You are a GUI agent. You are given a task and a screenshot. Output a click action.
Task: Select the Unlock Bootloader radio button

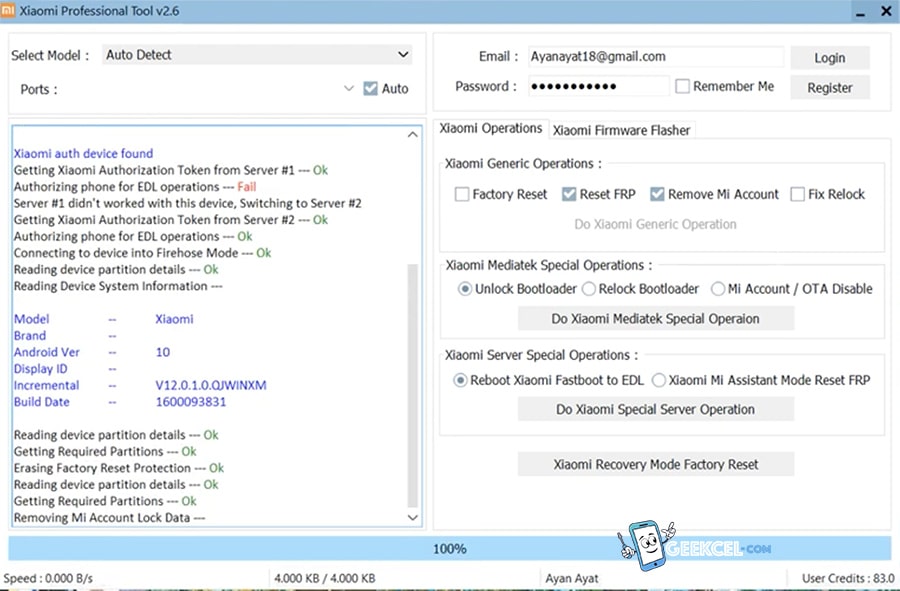pos(464,289)
